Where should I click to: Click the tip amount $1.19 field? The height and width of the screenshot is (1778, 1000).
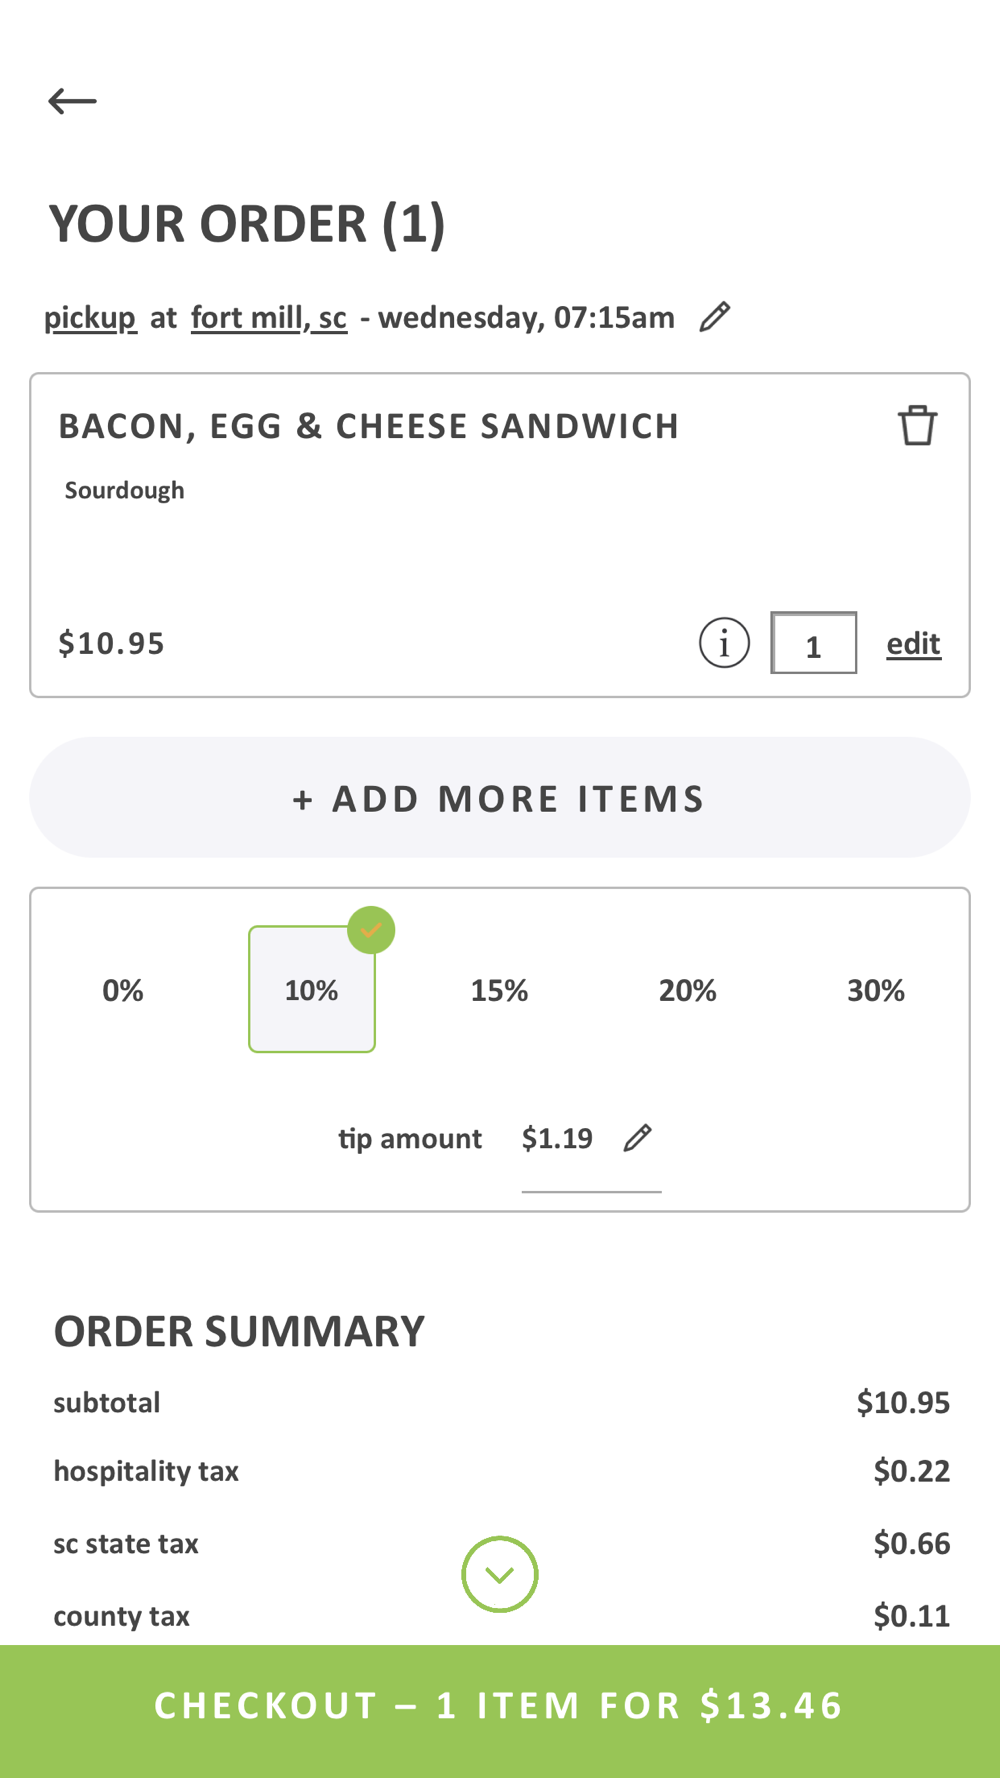(591, 1140)
